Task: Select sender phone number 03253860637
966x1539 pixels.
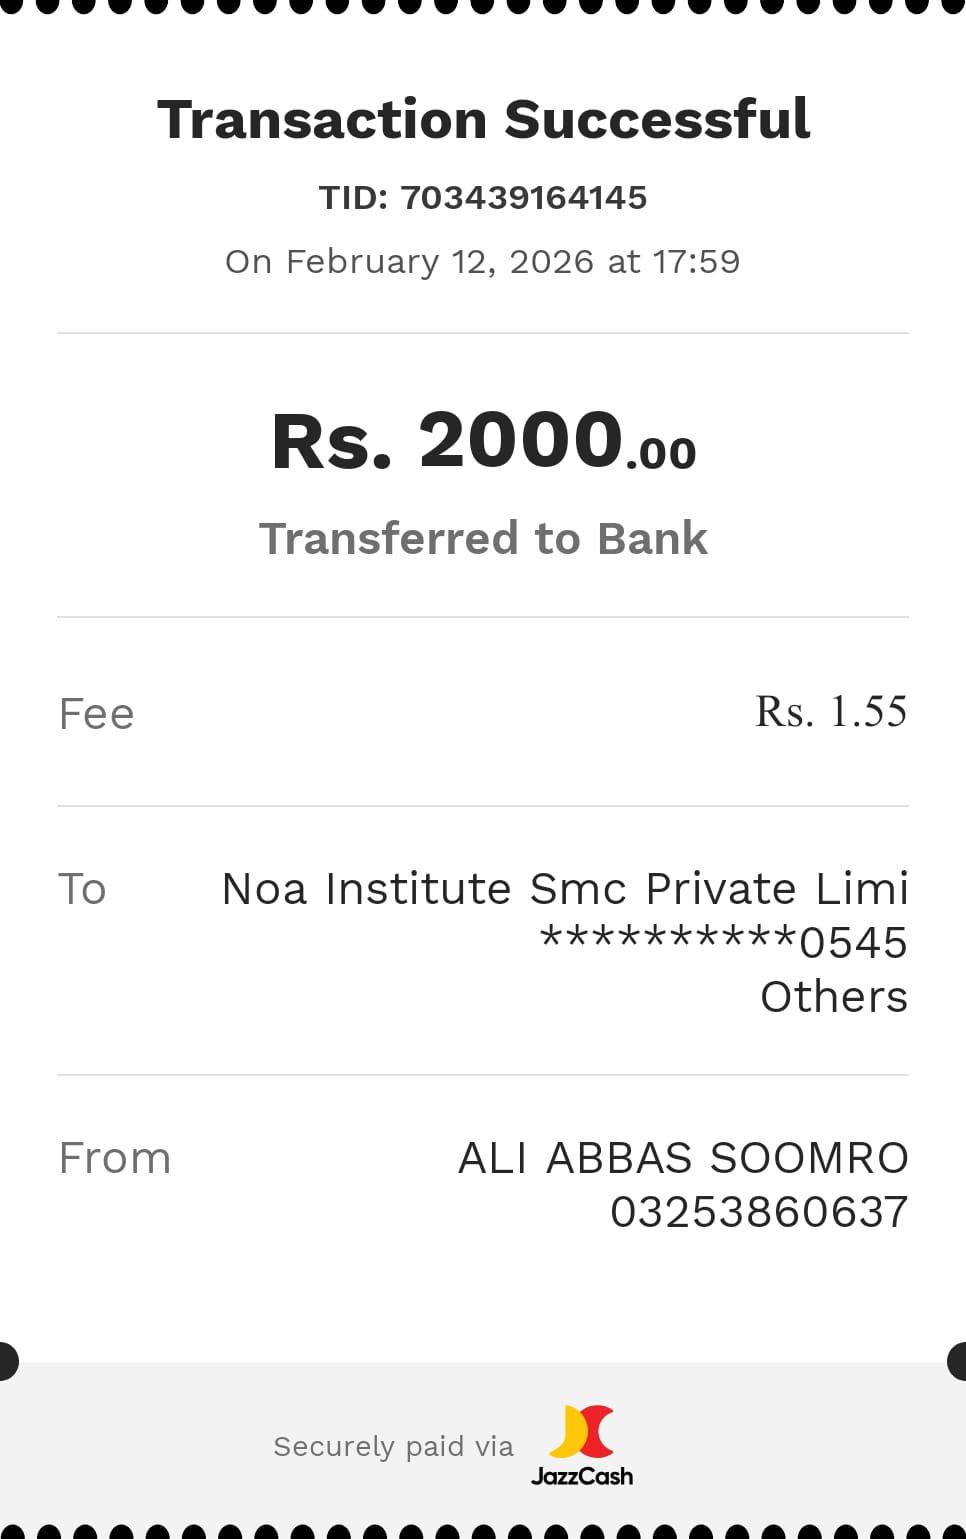Action: point(759,1212)
